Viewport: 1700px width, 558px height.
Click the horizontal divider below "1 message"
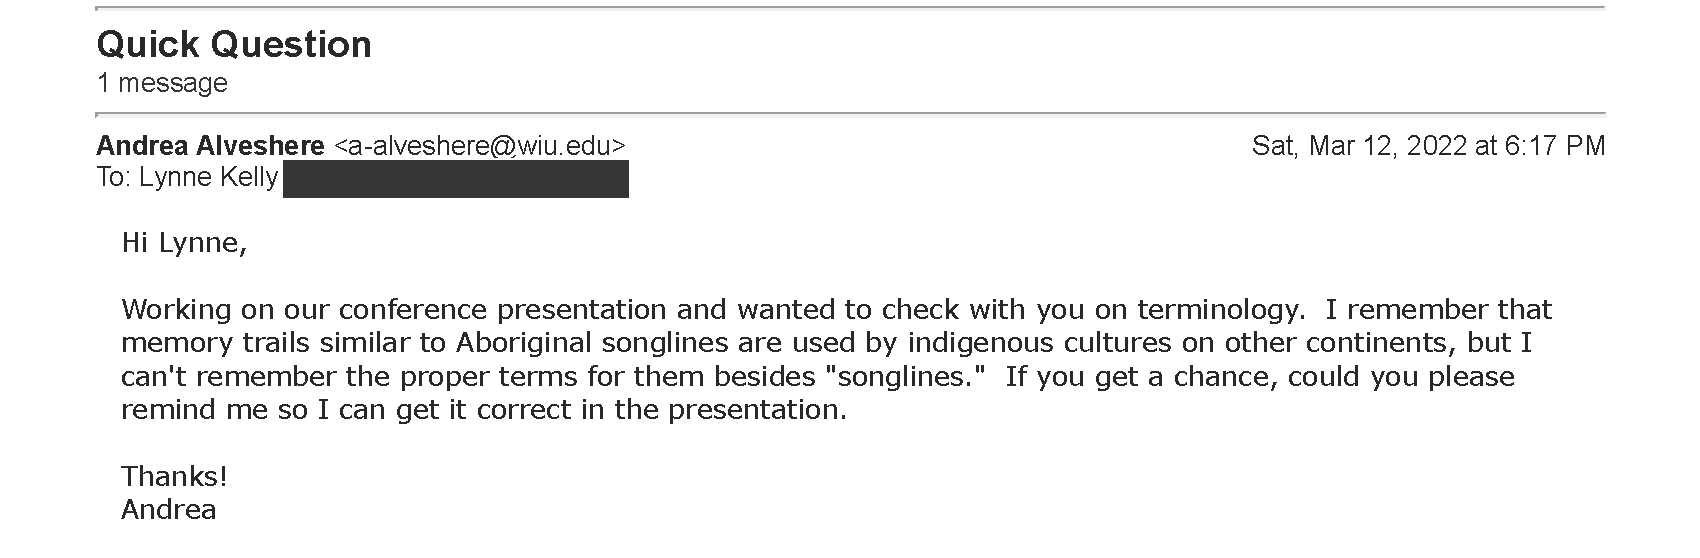pyautogui.click(x=850, y=114)
